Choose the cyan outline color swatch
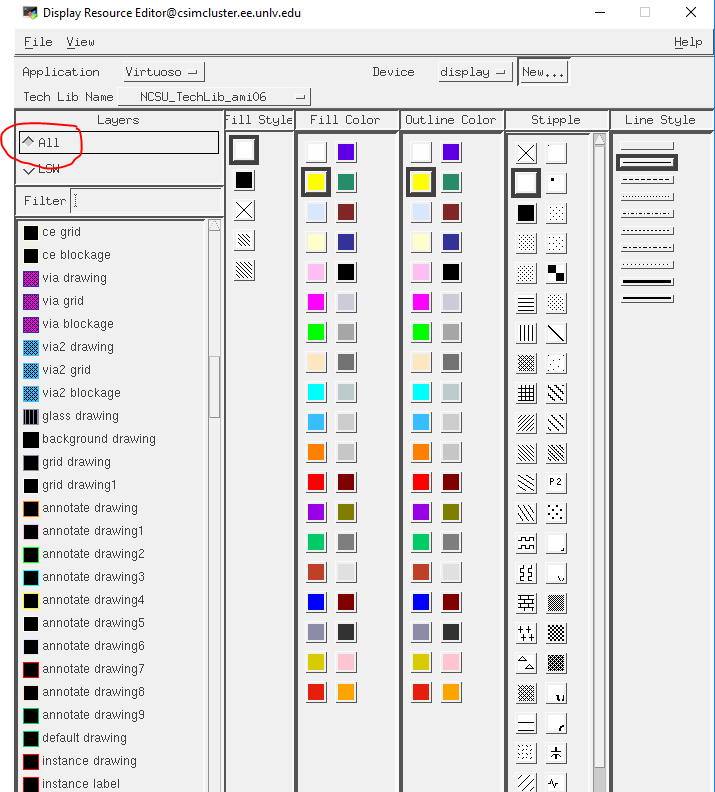 coord(421,392)
